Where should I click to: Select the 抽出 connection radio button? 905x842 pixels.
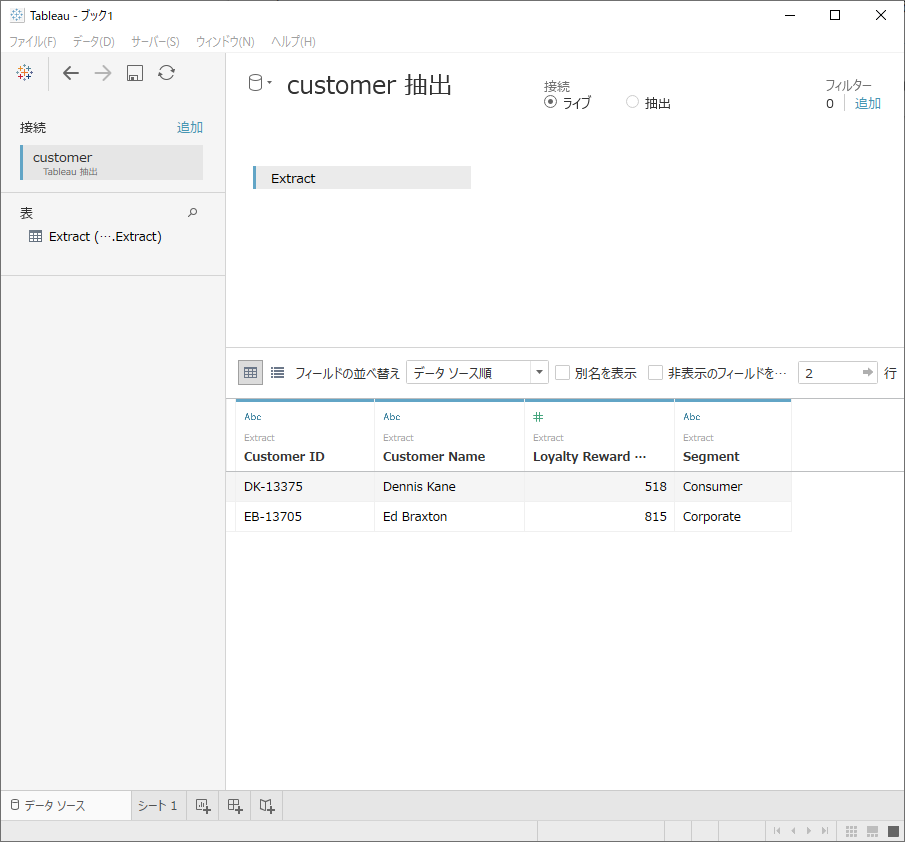pyautogui.click(x=631, y=101)
